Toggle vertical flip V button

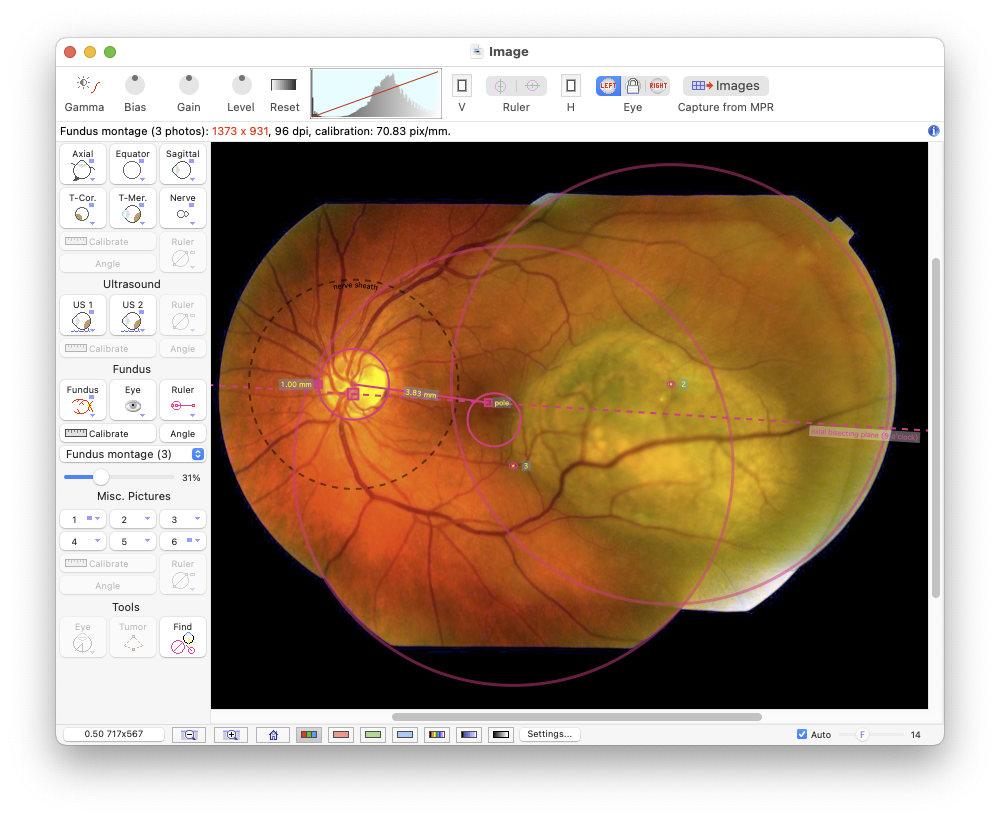click(462, 85)
